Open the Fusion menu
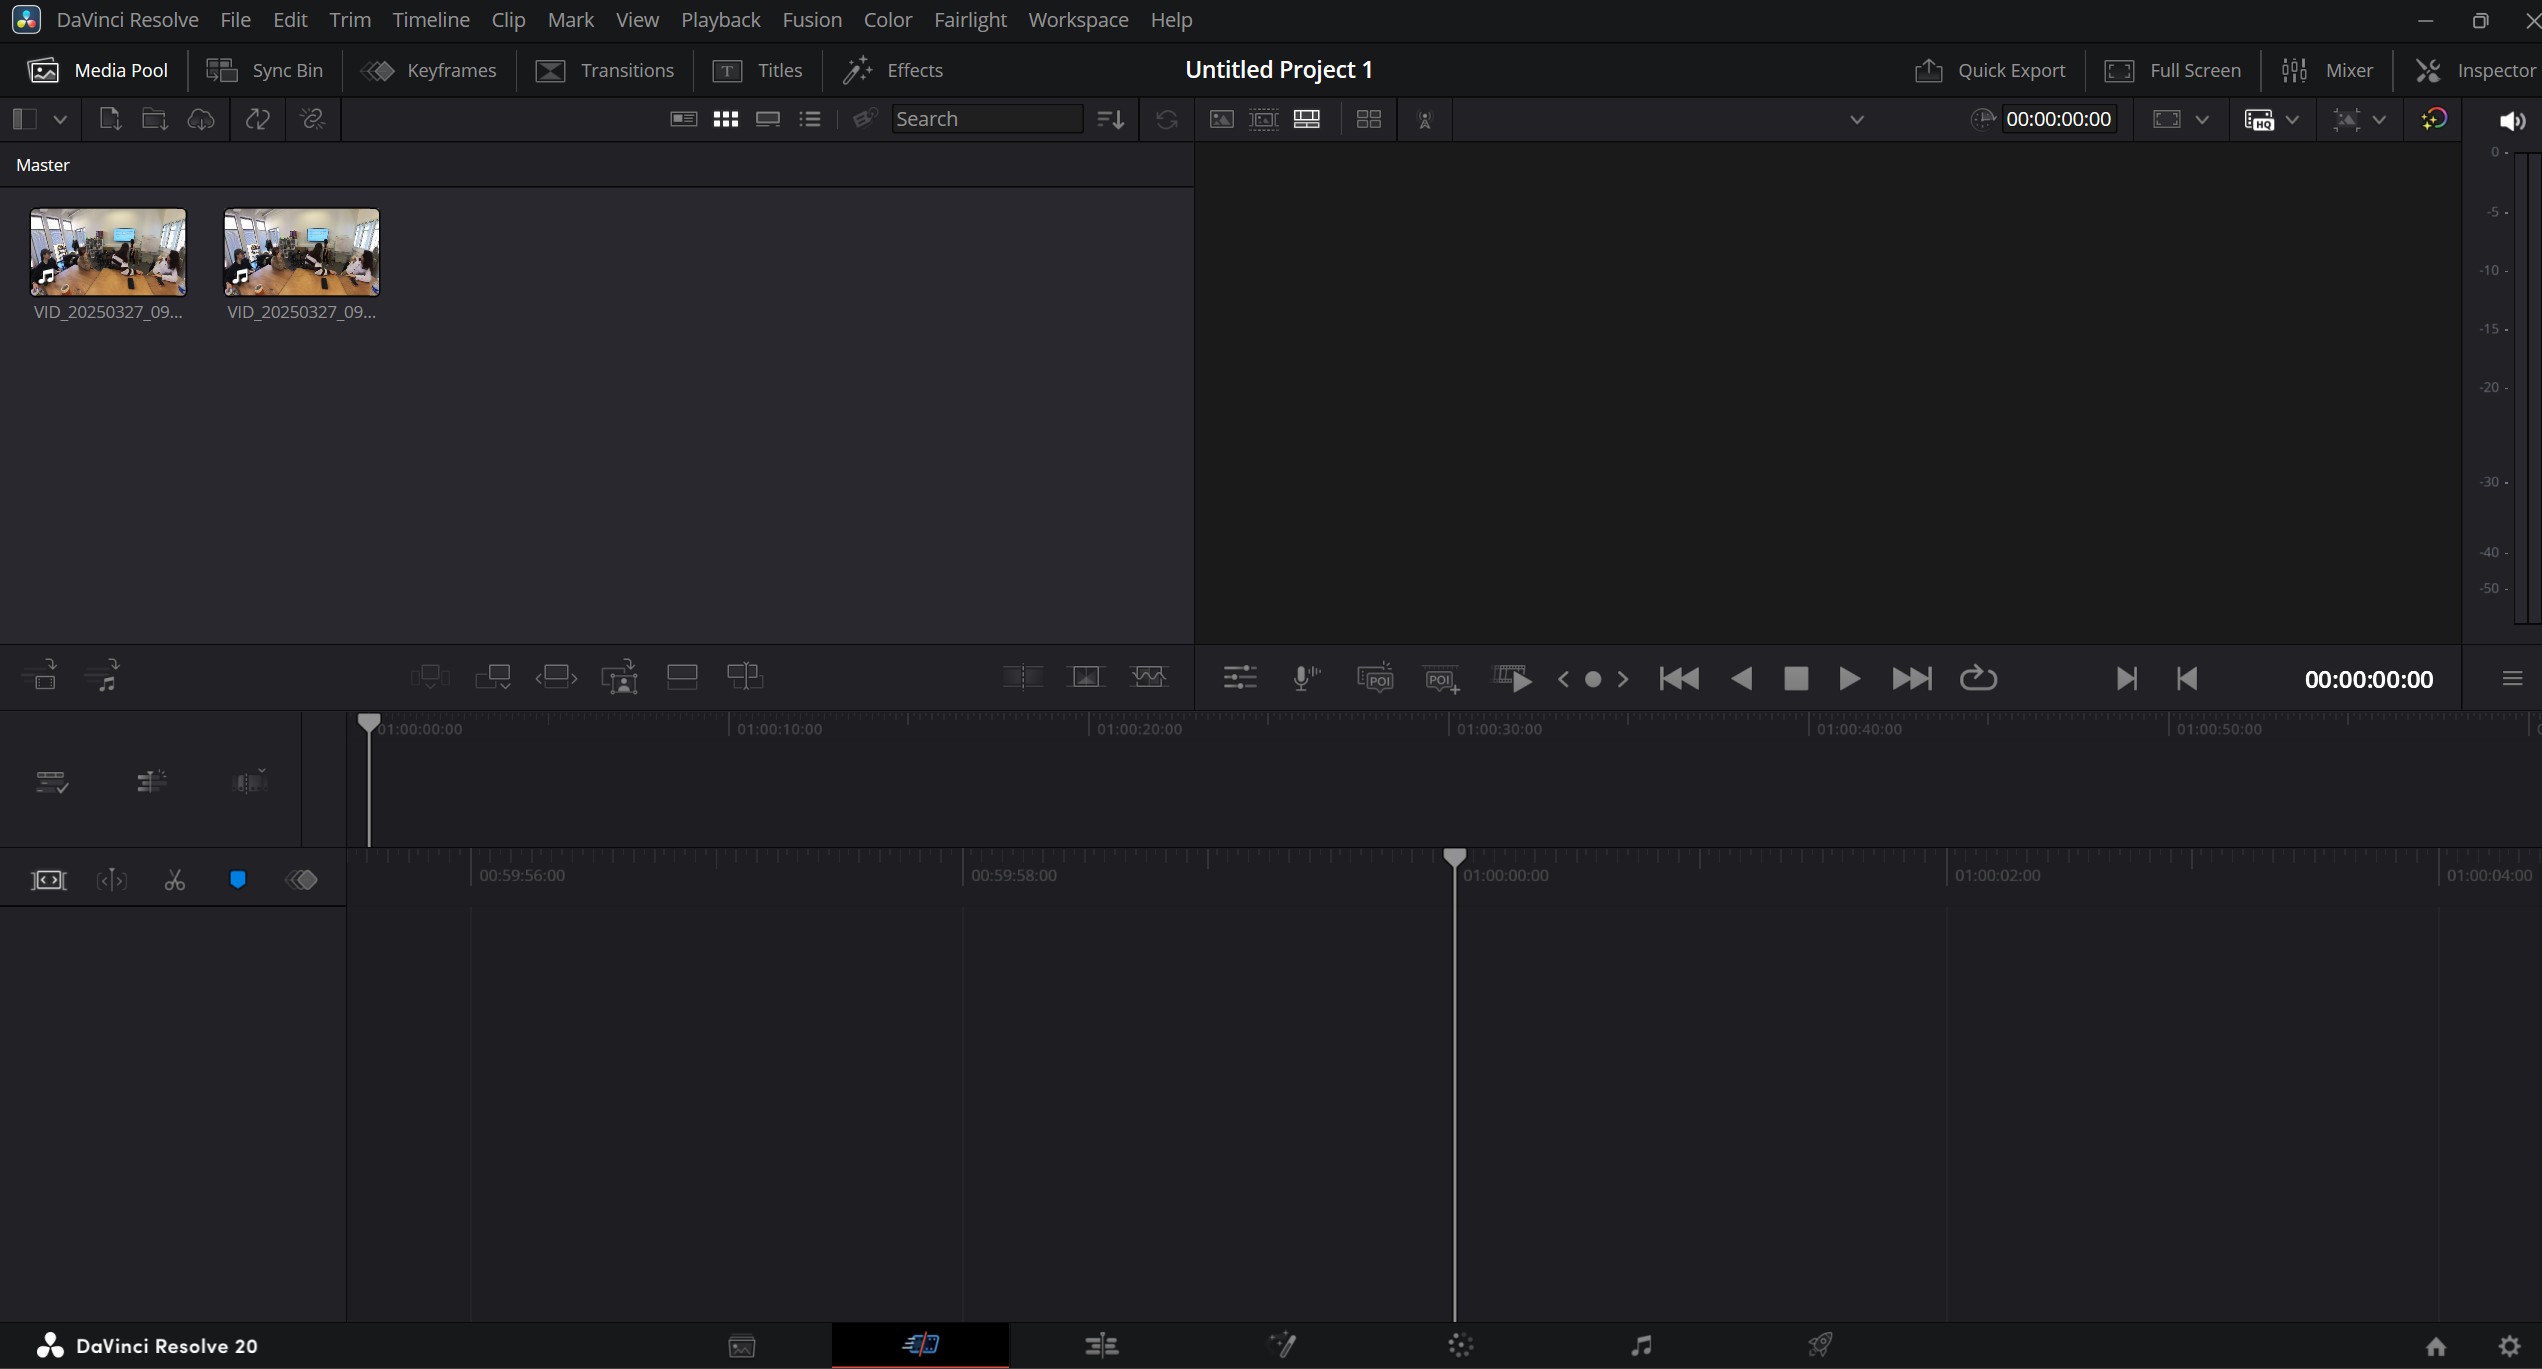This screenshot has height=1369, width=2542. coord(811,20)
